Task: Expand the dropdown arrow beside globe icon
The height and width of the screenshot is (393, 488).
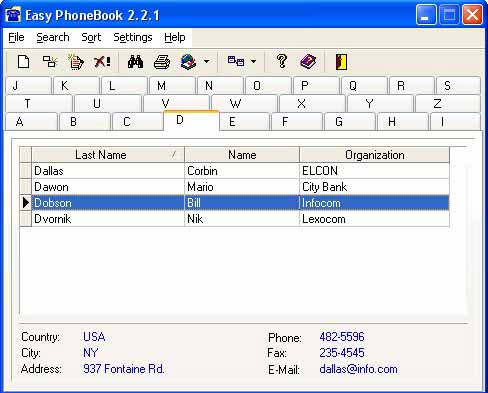Action: 207,61
